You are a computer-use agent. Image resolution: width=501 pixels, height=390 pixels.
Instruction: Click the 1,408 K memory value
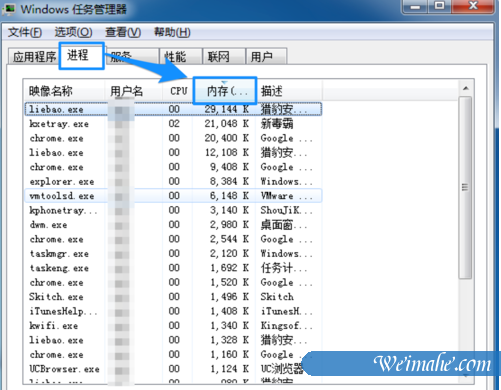229,311
